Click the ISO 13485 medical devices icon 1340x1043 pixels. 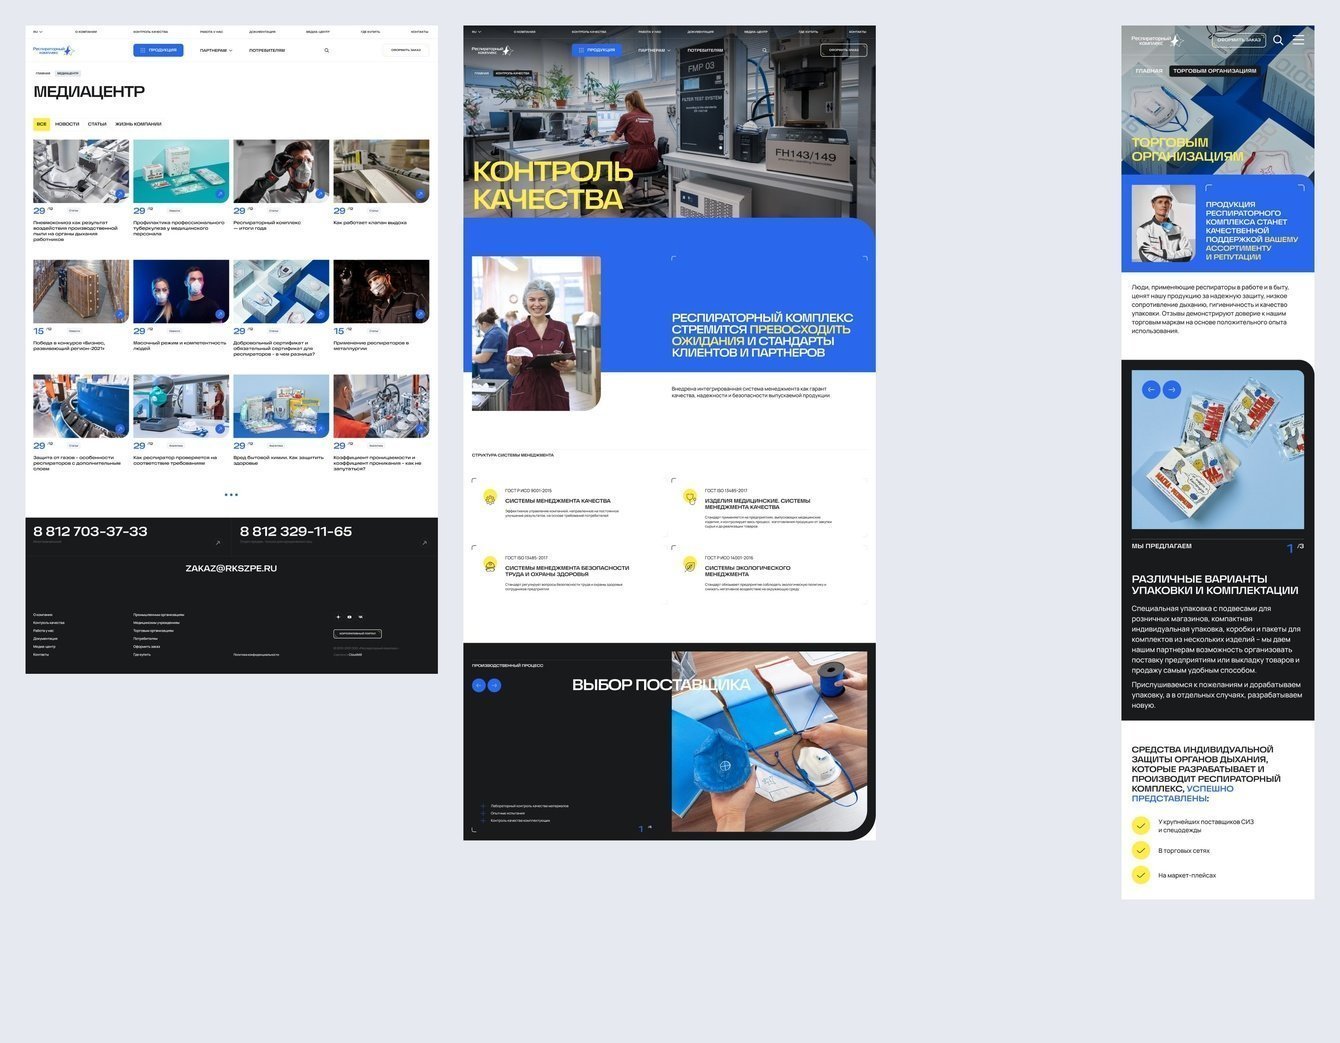point(690,497)
